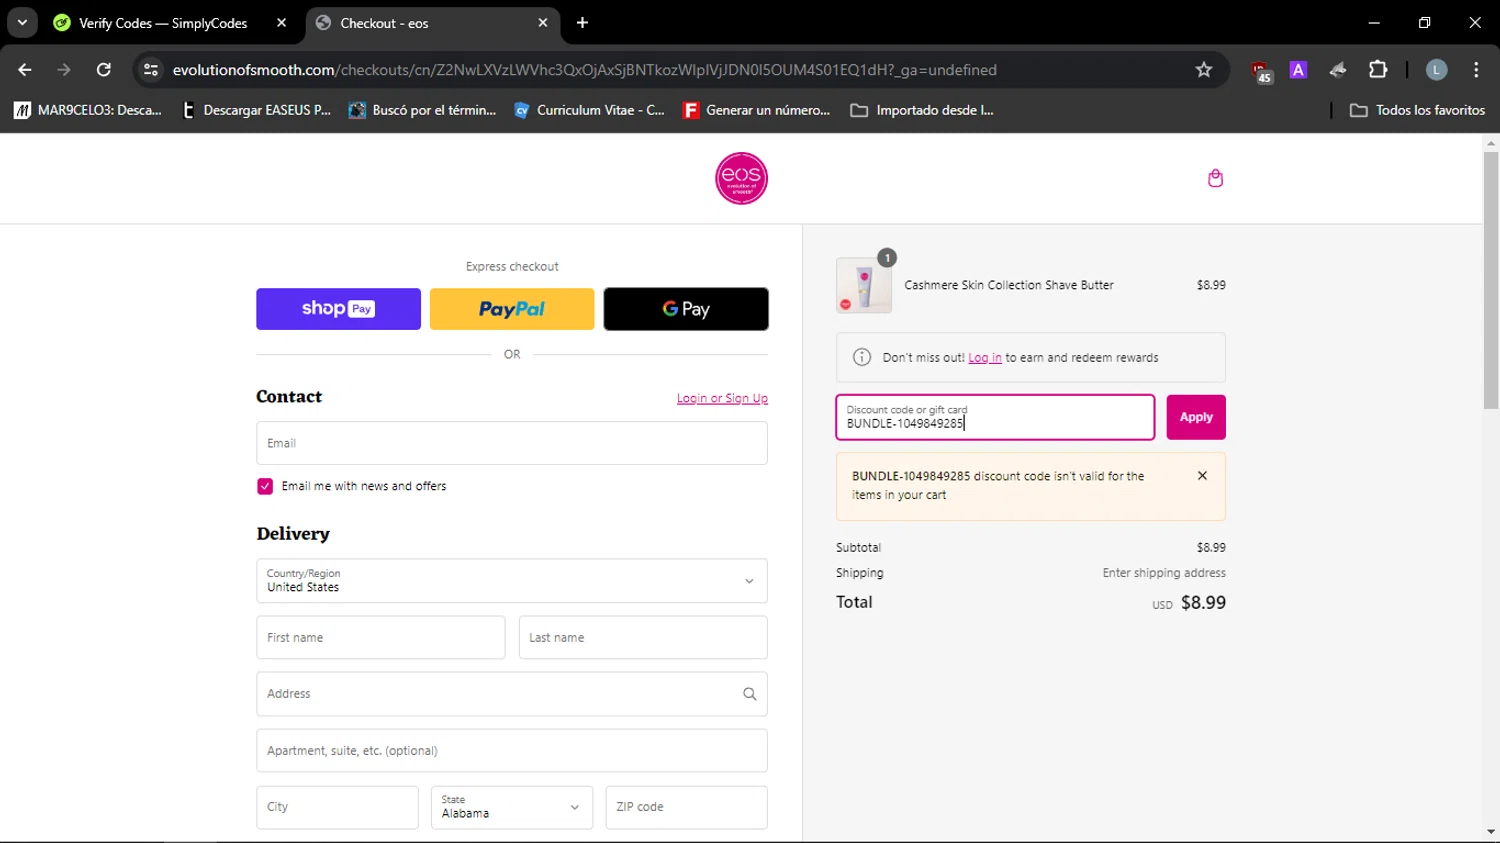This screenshot has height=843, width=1500.
Task: Click the page vertical scrollbar thumb
Action: tap(1491, 280)
